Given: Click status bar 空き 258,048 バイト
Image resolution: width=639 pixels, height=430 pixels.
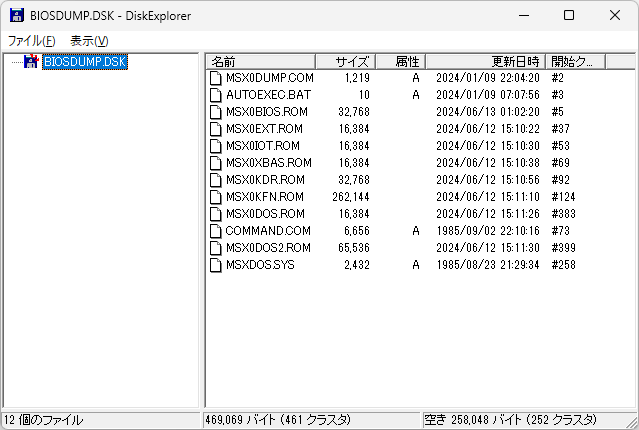Looking at the screenshot, I should pyautogui.click(x=473, y=420).
